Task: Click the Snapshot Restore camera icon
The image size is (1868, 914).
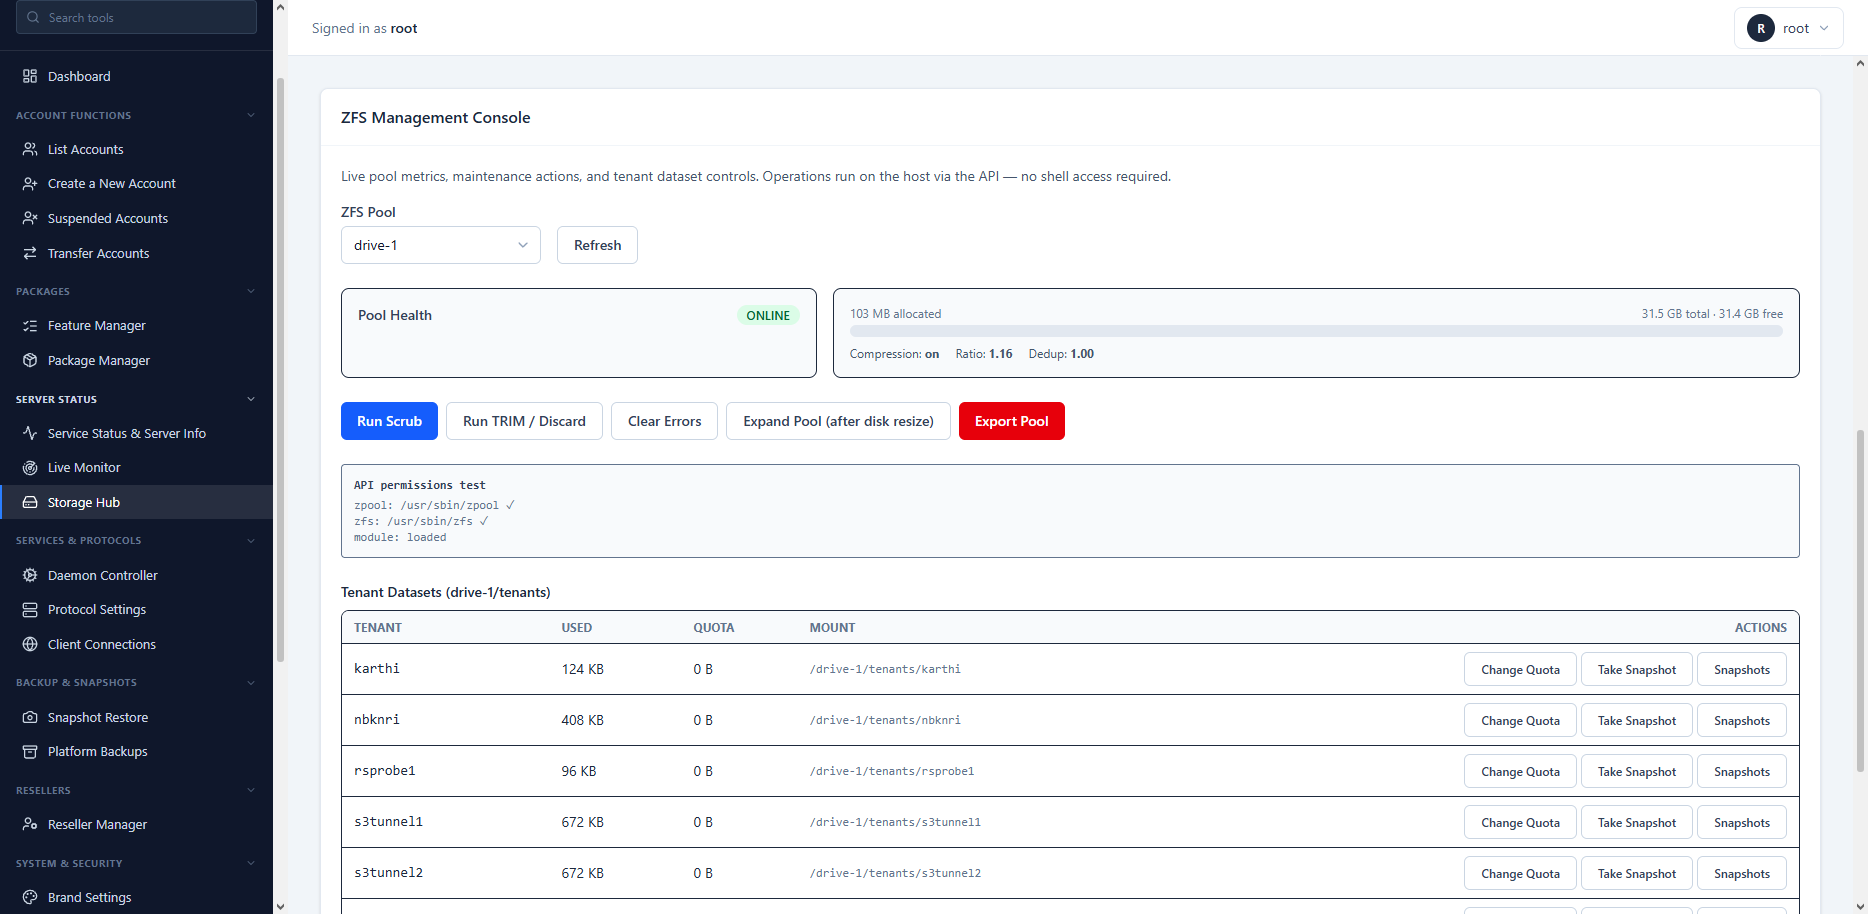Action: [30, 717]
